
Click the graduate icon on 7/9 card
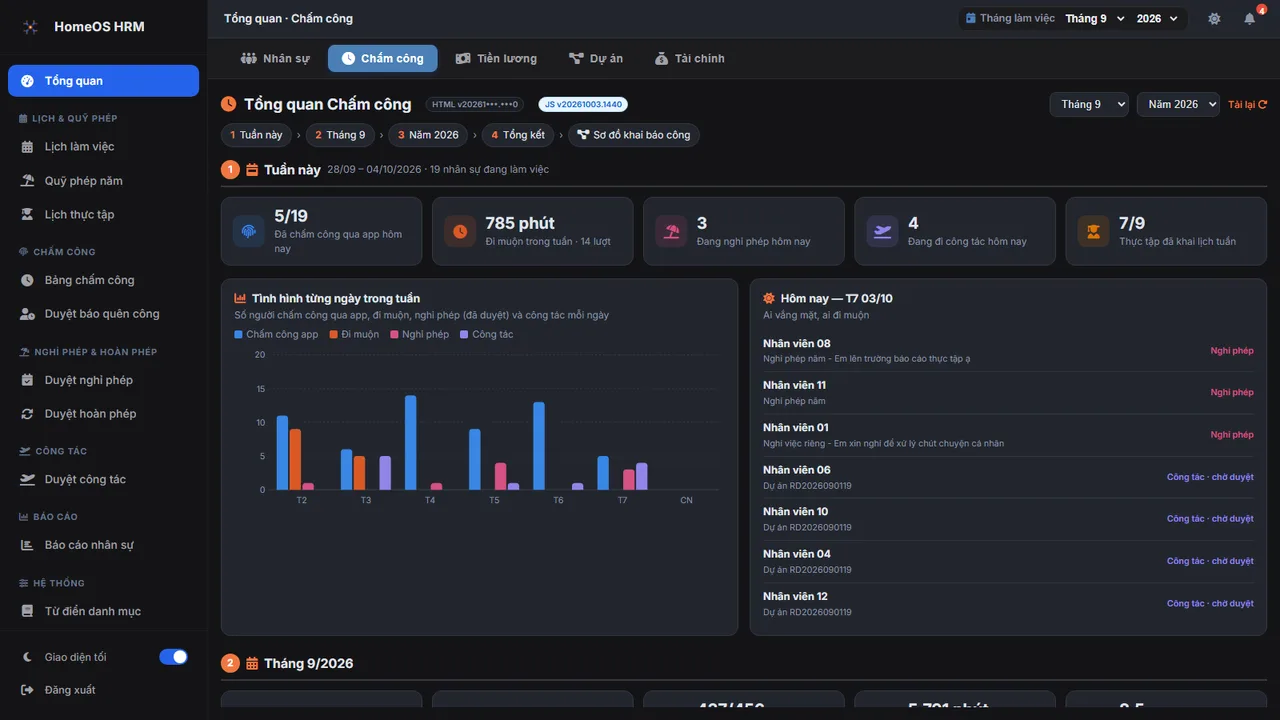point(1093,231)
